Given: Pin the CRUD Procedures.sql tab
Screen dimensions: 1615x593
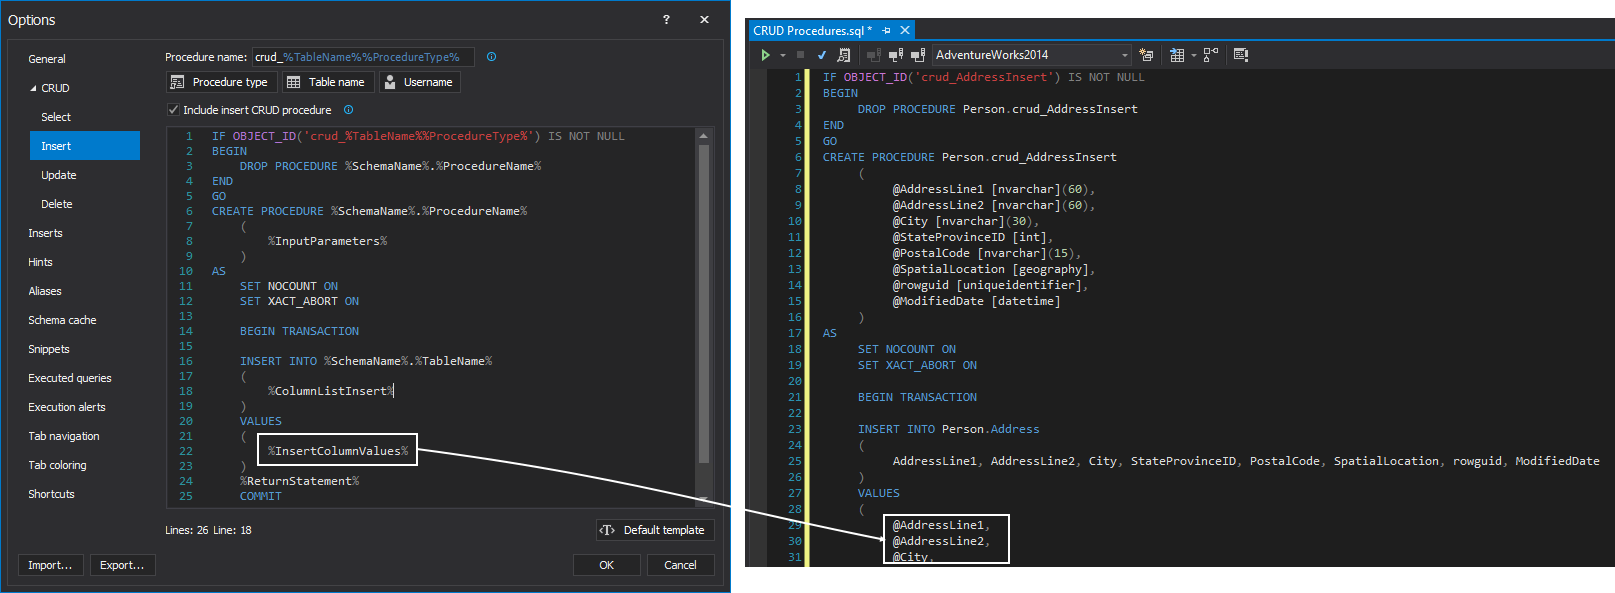Looking at the screenshot, I should pyautogui.click(x=886, y=31).
